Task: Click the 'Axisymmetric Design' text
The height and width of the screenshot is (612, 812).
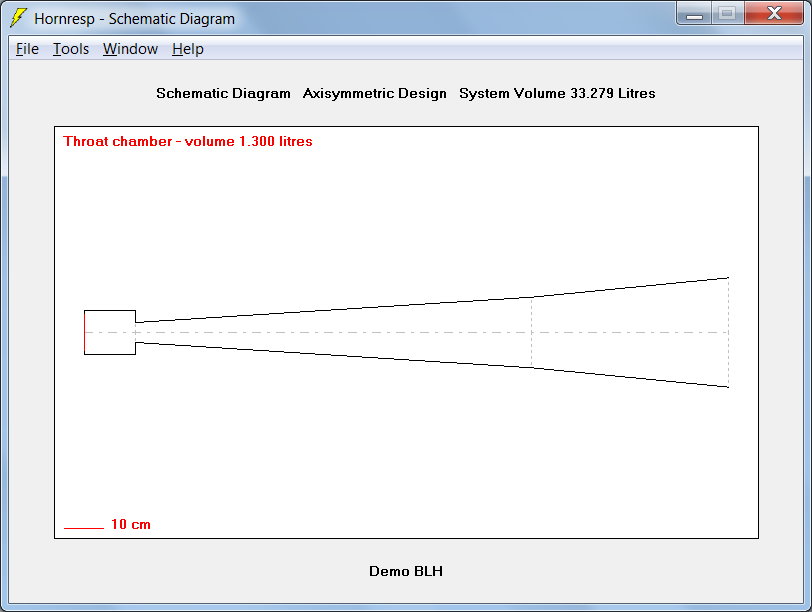Action: click(374, 93)
